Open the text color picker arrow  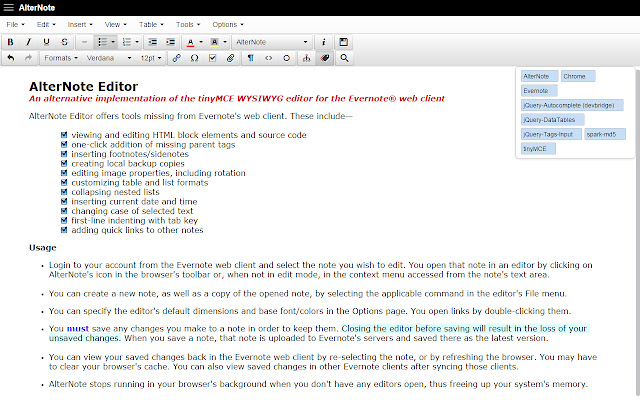[201, 42]
